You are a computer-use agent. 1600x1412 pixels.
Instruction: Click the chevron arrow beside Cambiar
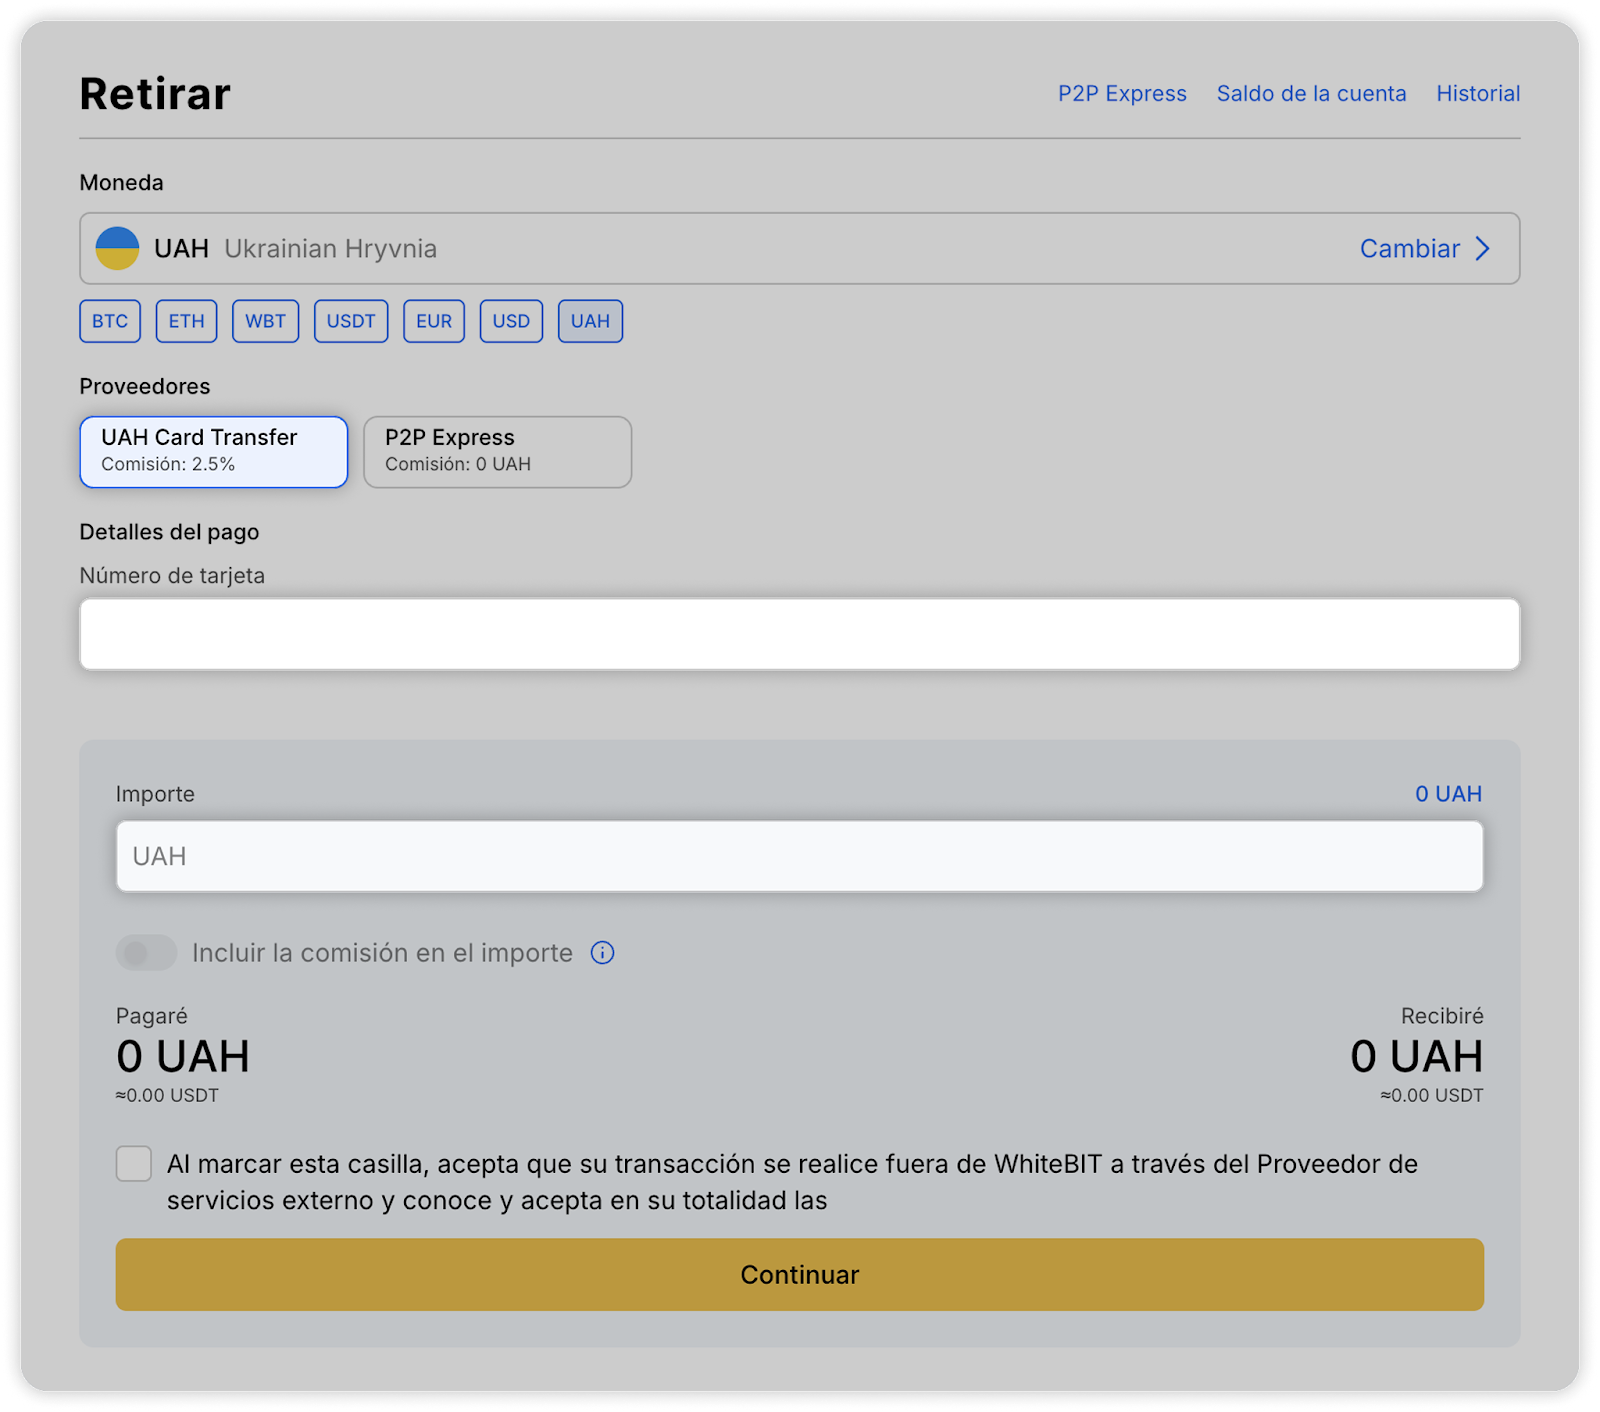[x=1483, y=248]
